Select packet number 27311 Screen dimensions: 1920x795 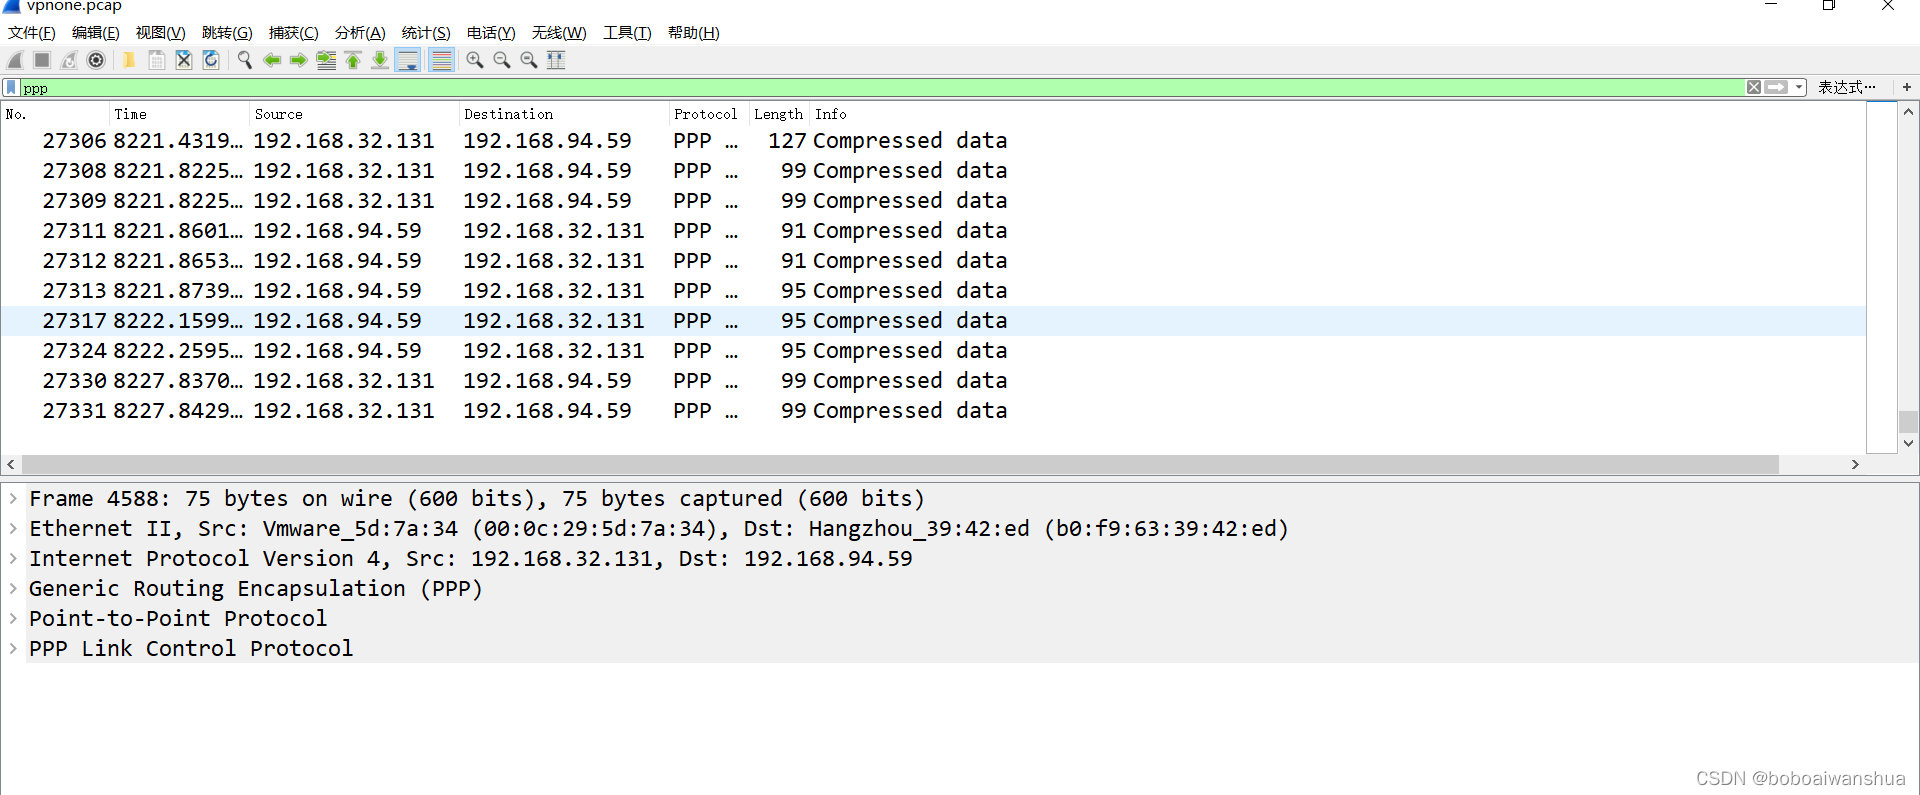tap(933, 231)
